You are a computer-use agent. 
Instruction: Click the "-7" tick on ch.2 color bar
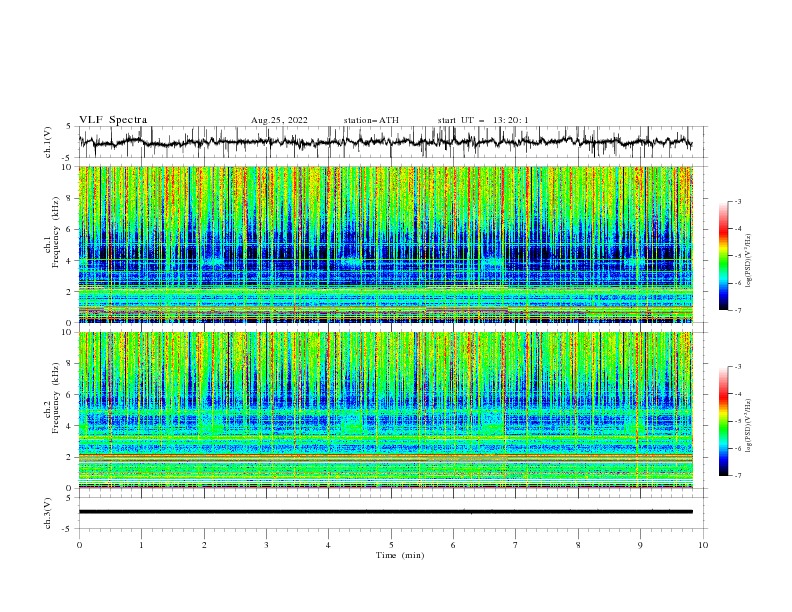point(737,476)
